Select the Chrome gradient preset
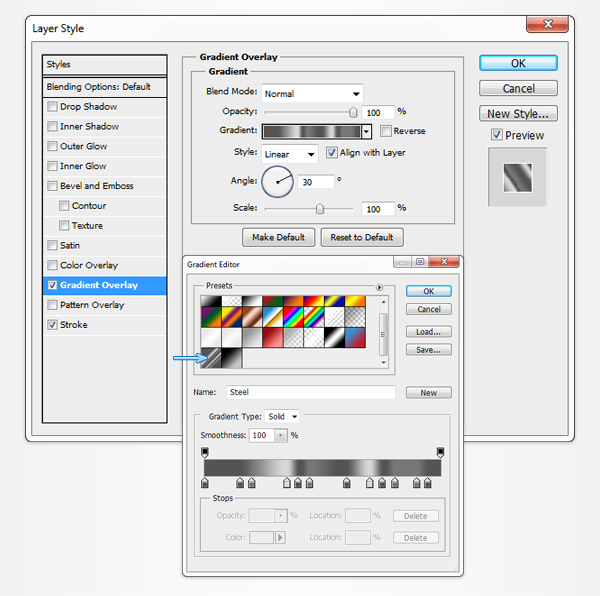The height and width of the screenshot is (596, 600). 272,317
